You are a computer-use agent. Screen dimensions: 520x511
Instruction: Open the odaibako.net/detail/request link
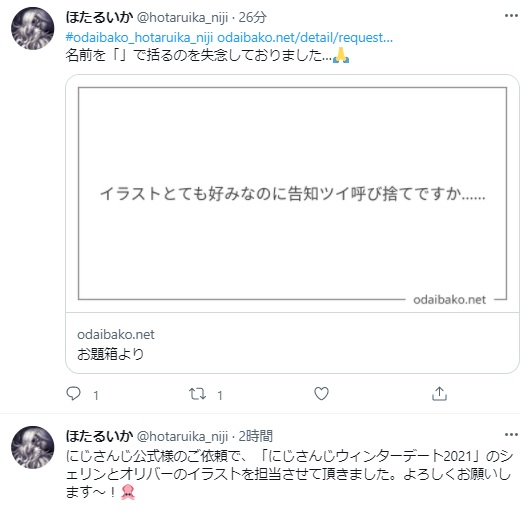(305, 37)
